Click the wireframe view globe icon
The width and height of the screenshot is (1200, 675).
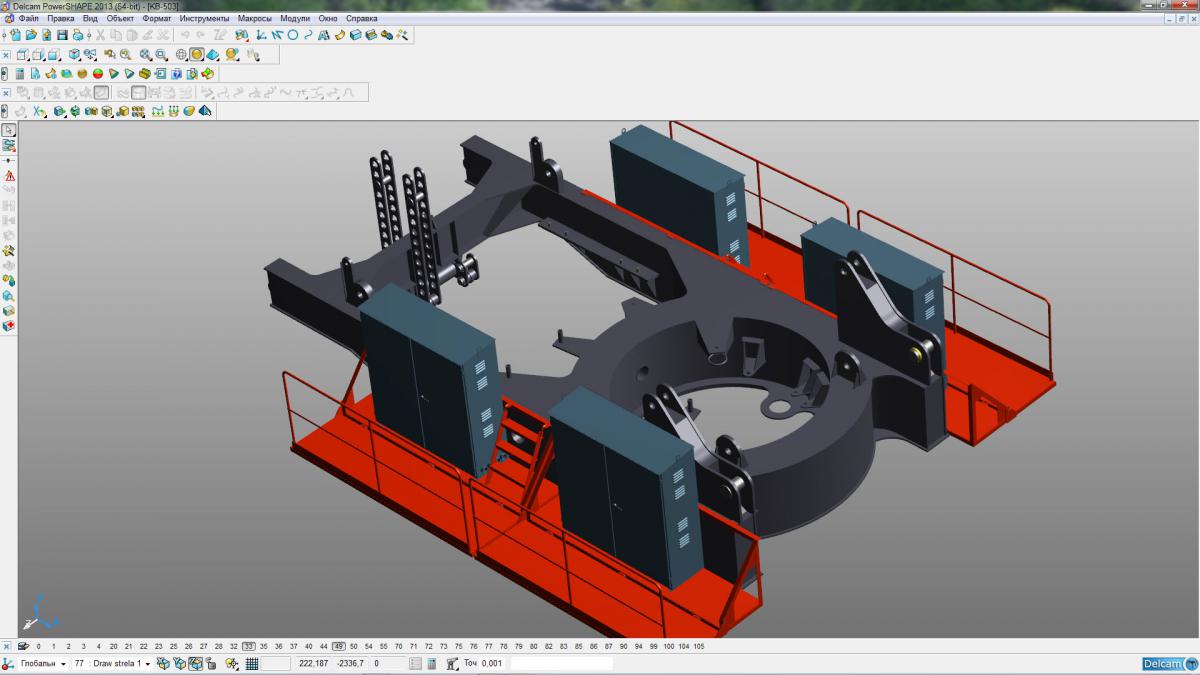pos(181,55)
